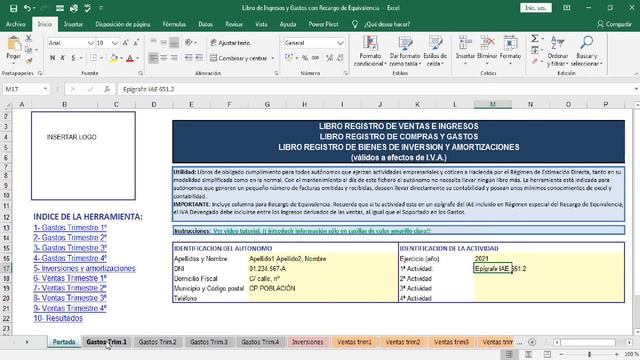Open Fuente dialog launcher
Screen dimensions: 640x360
140,73
